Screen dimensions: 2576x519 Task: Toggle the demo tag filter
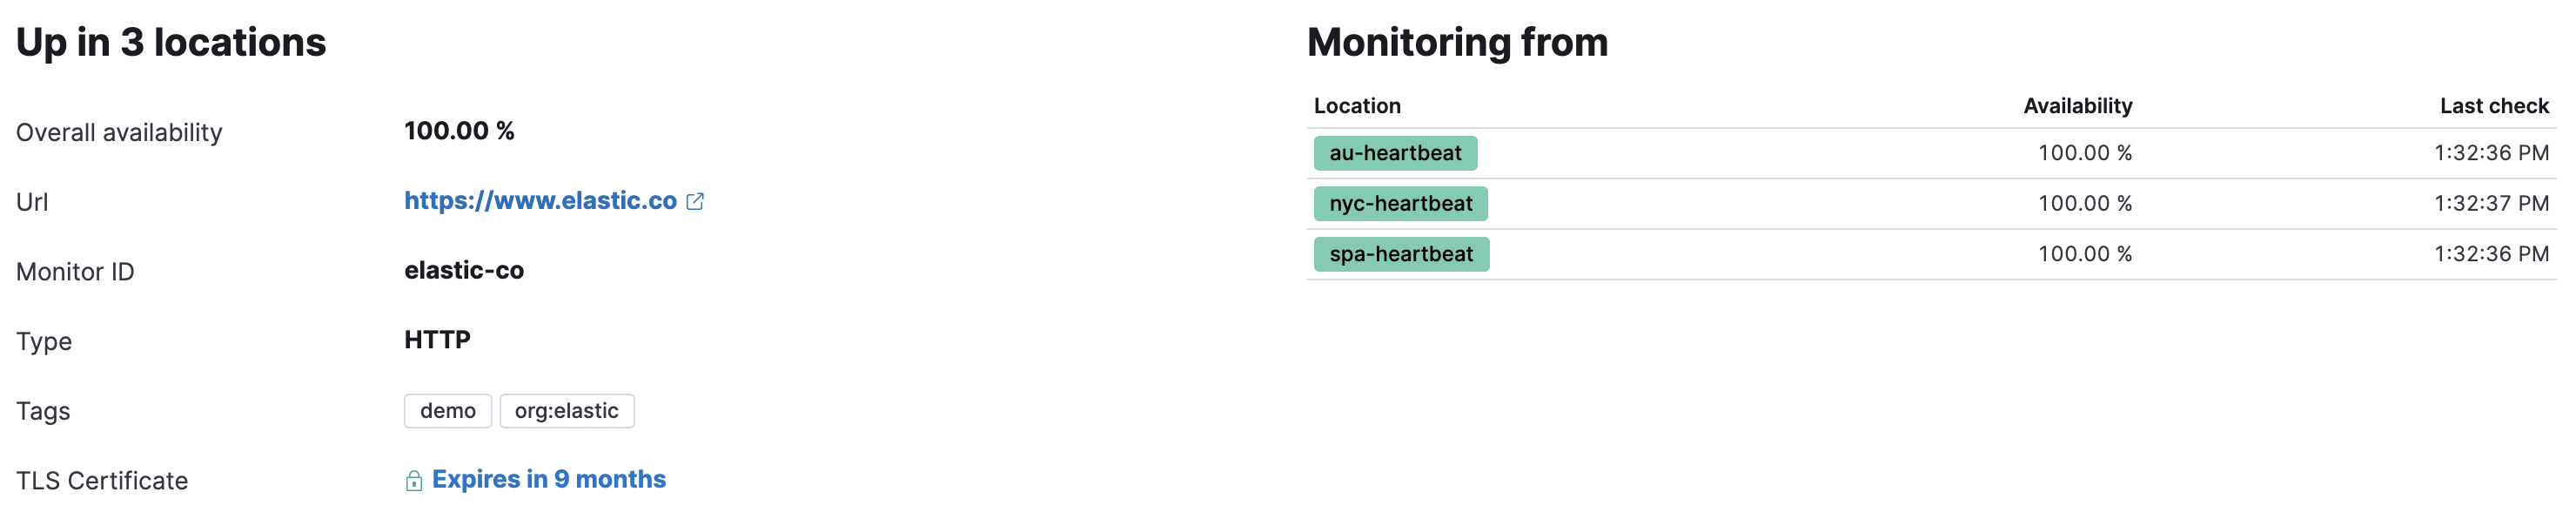447,410
